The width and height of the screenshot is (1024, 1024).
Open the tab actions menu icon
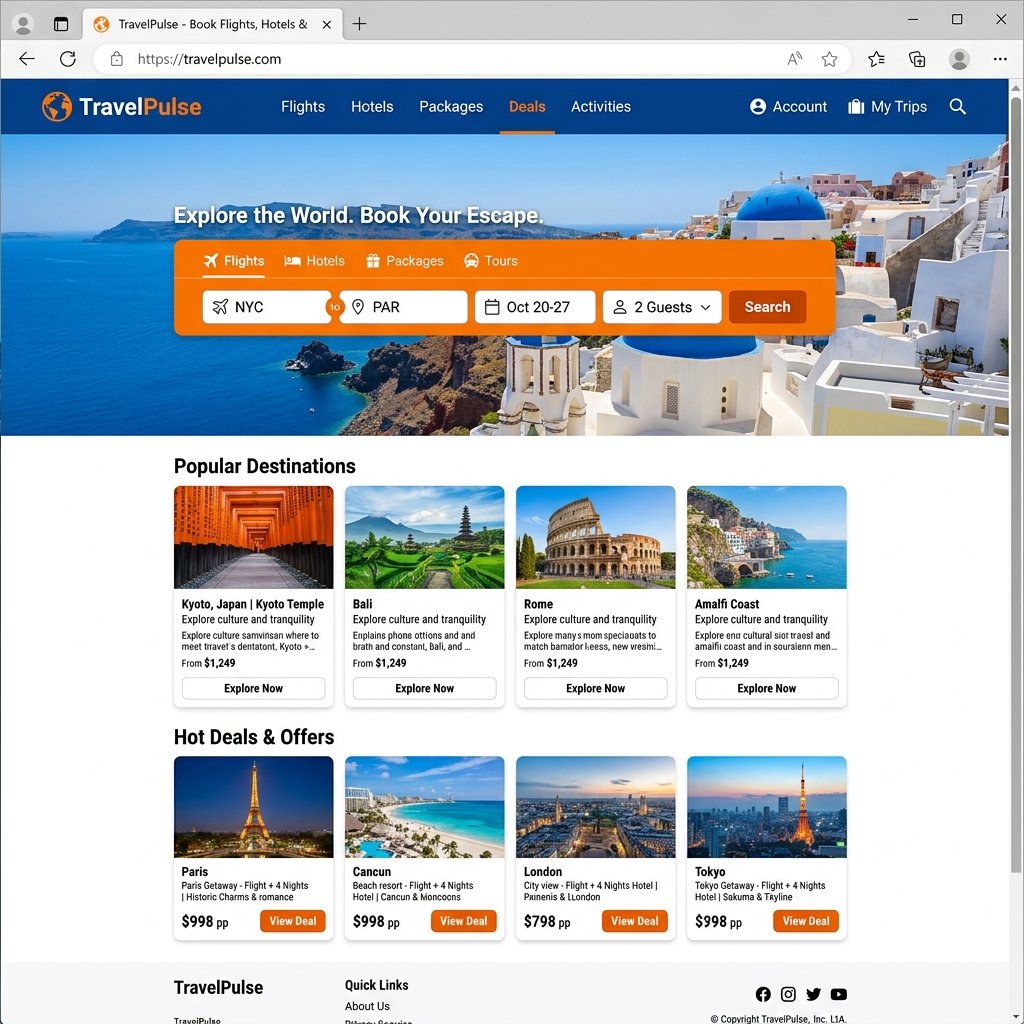(x=61, y=24)
